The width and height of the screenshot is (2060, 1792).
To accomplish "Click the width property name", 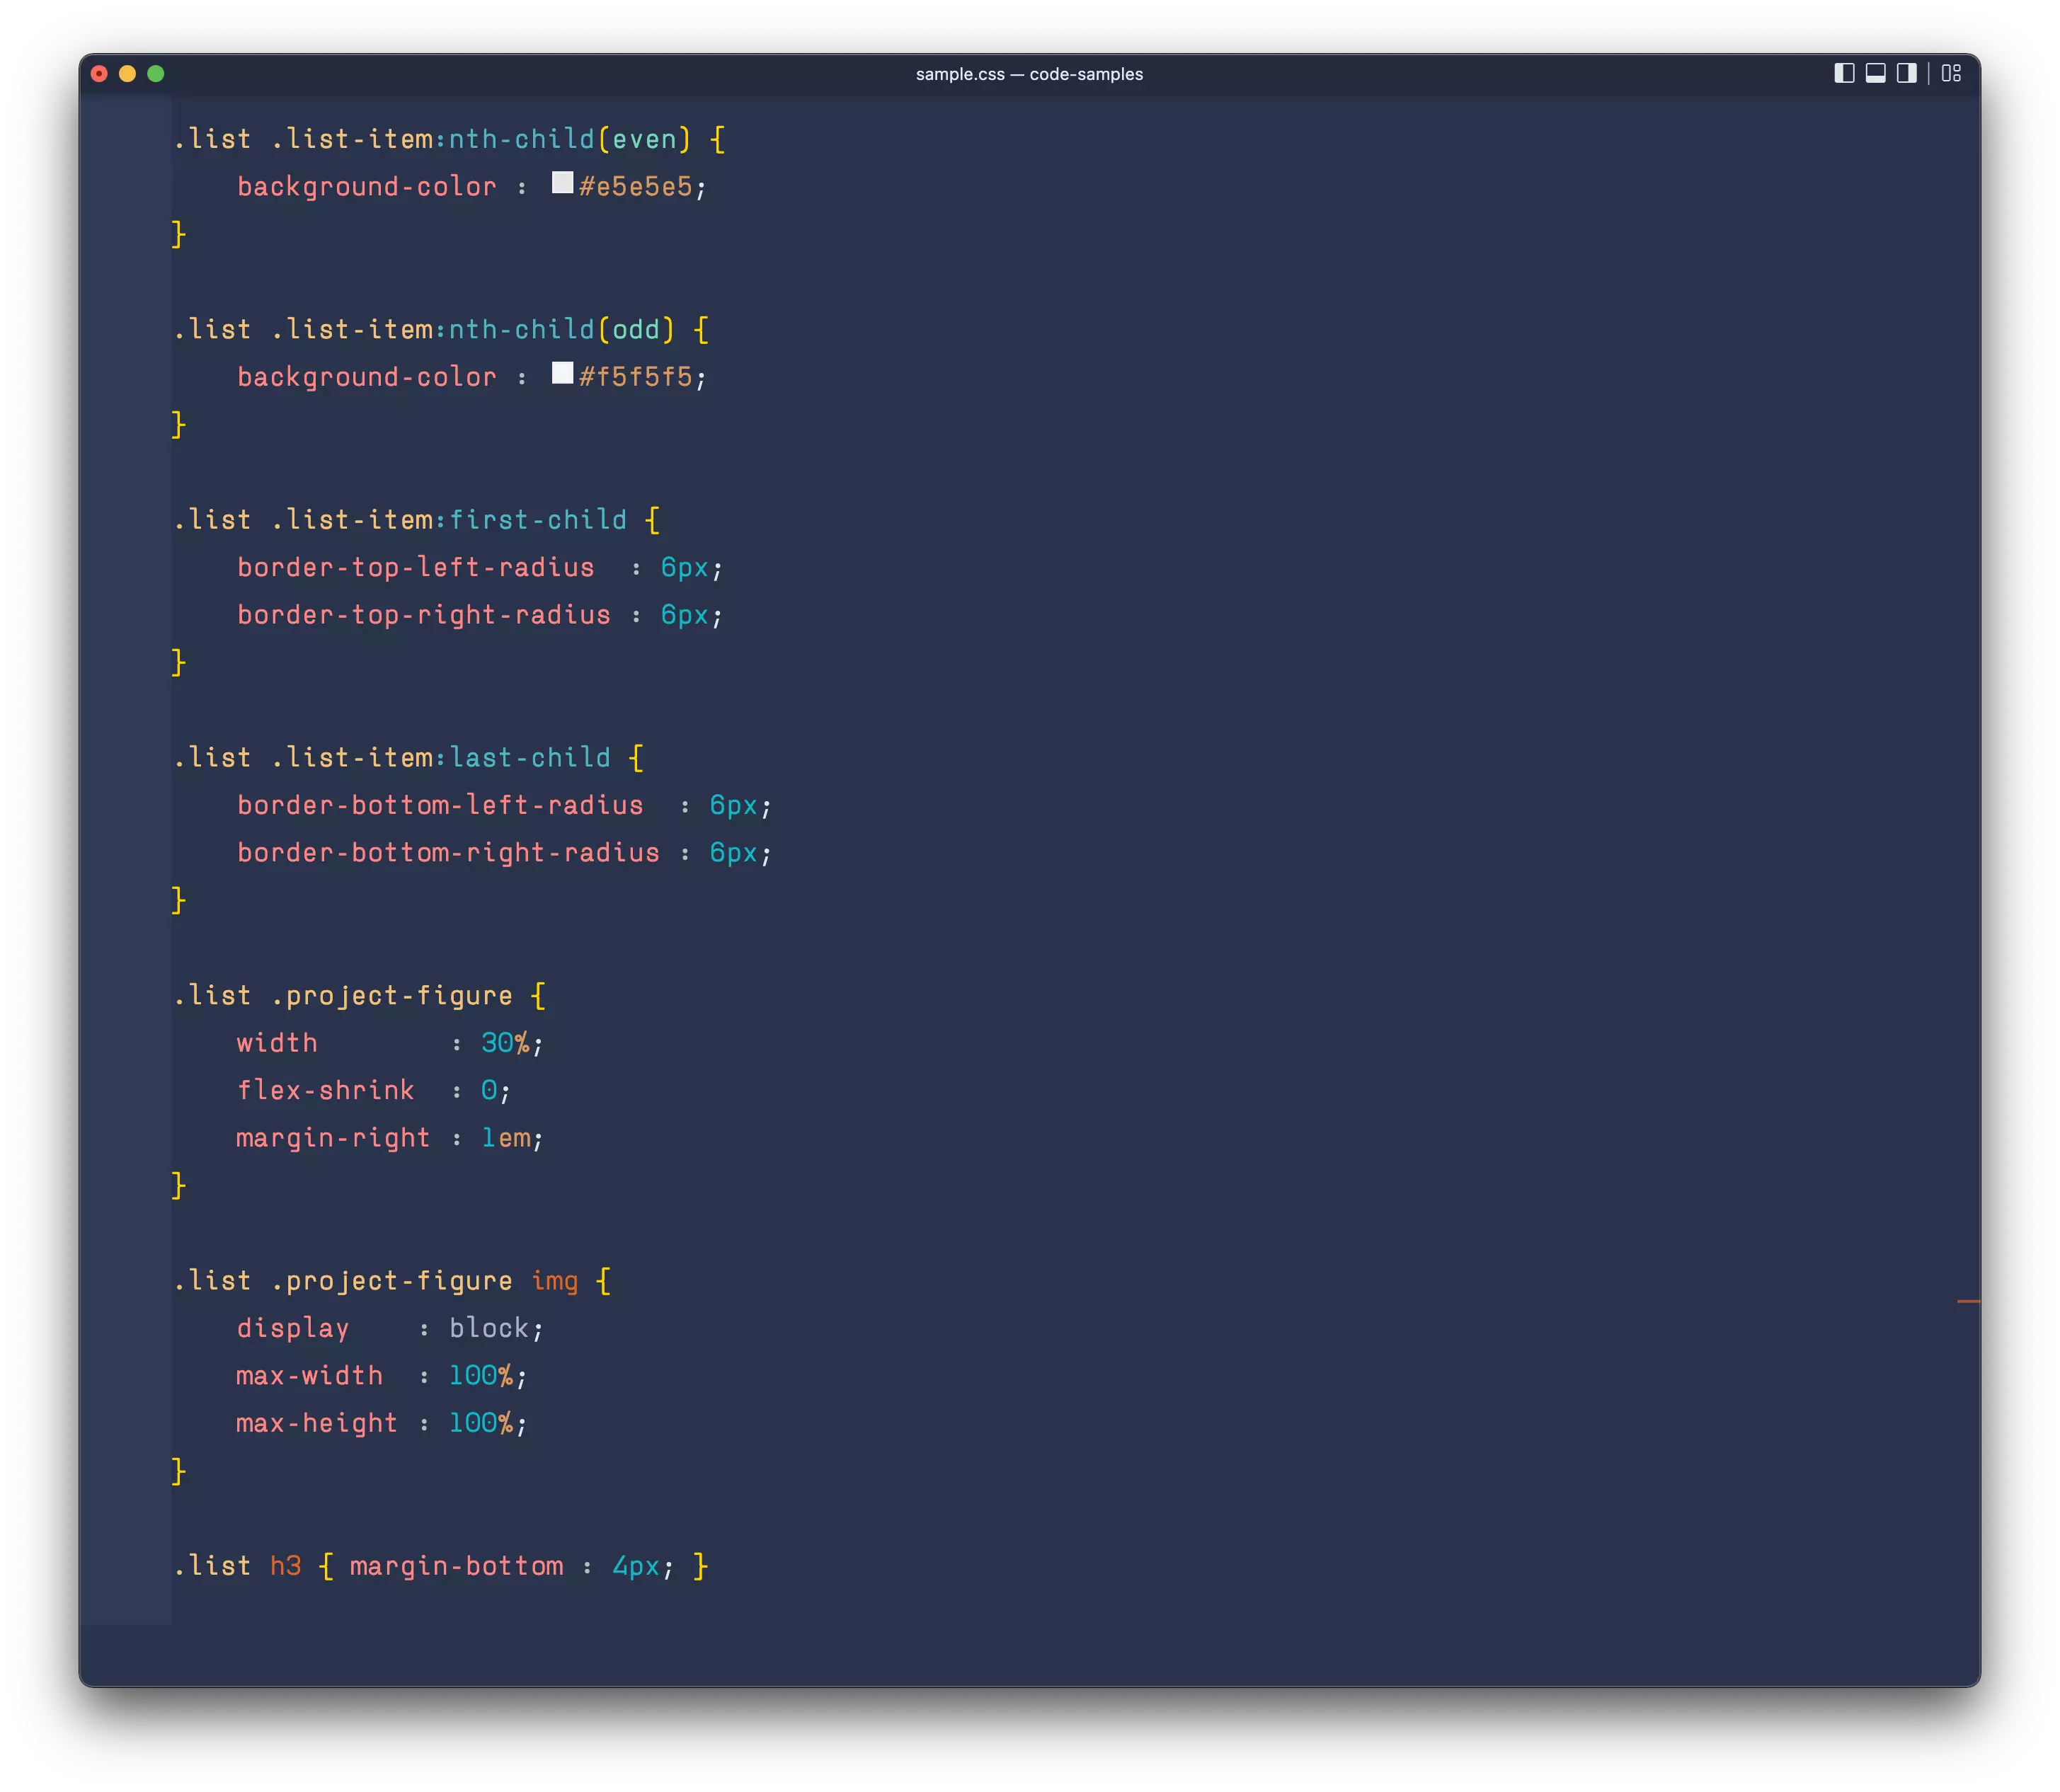I will (277, 1043).
